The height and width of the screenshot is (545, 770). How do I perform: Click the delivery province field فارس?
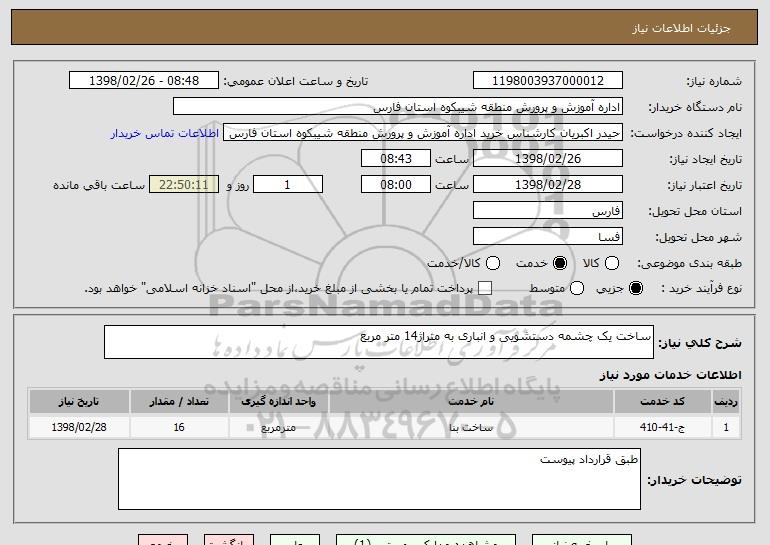[548, 211]
